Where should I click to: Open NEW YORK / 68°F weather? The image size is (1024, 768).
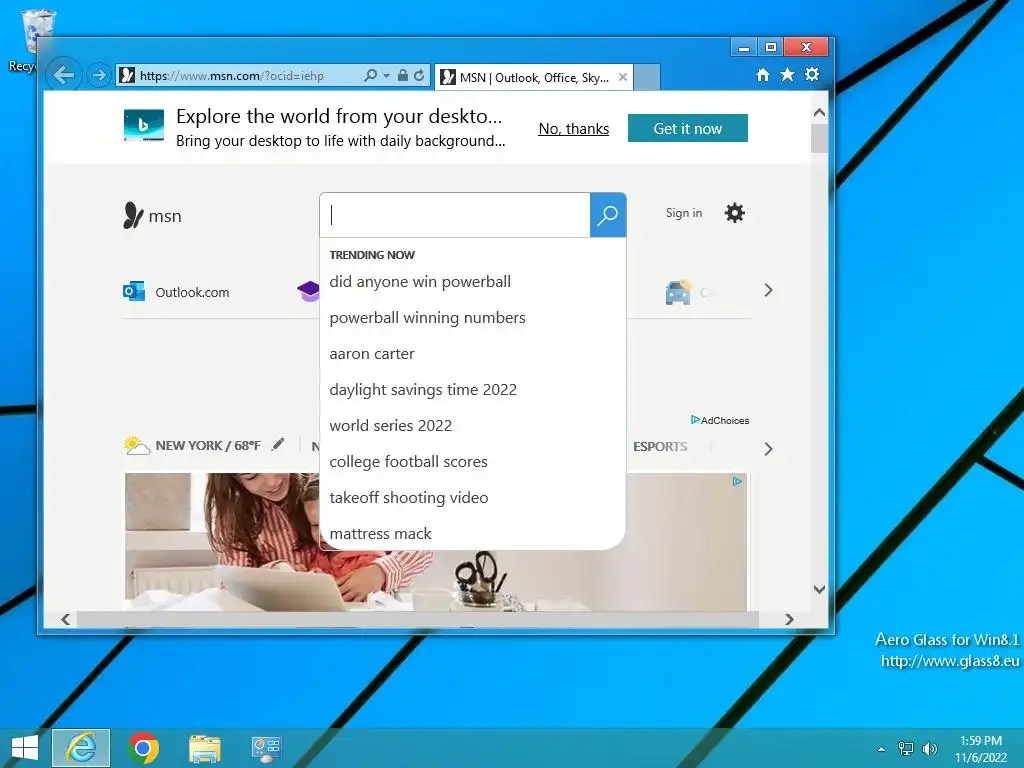[208, 446]
